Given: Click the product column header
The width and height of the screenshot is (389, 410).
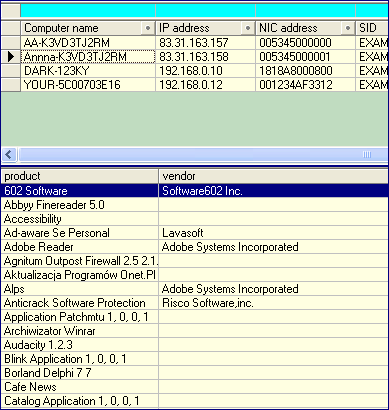Looking at the screenshot, I should [80, 176].
